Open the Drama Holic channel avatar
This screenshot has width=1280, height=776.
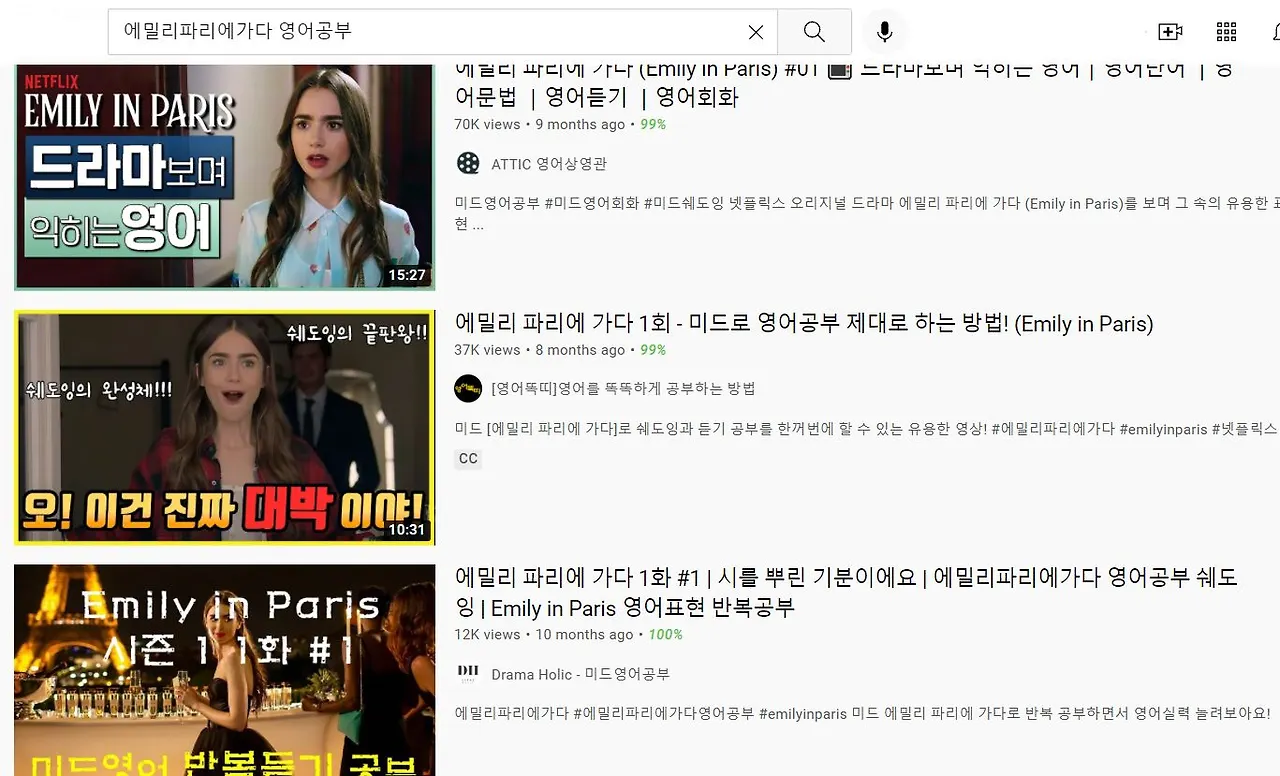click(x=468, y=673)
